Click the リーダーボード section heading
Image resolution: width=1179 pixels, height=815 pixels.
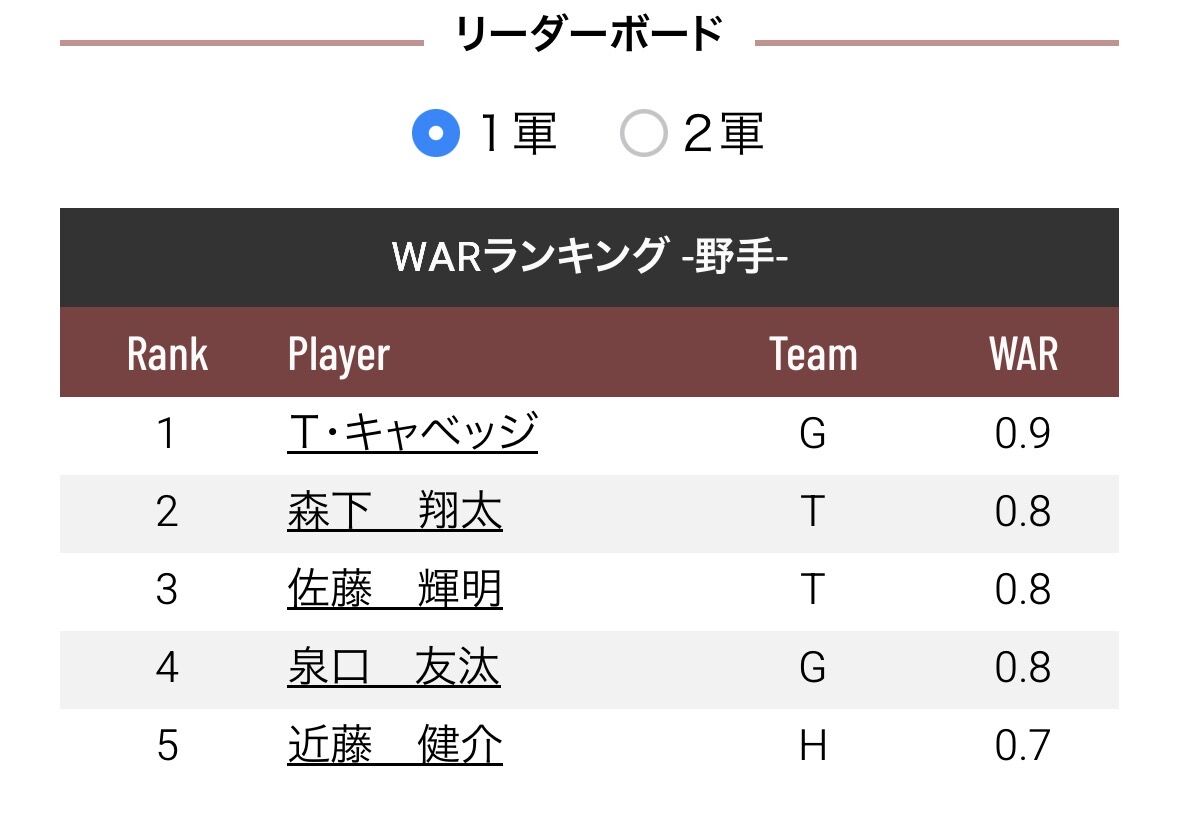click(589, 36)
